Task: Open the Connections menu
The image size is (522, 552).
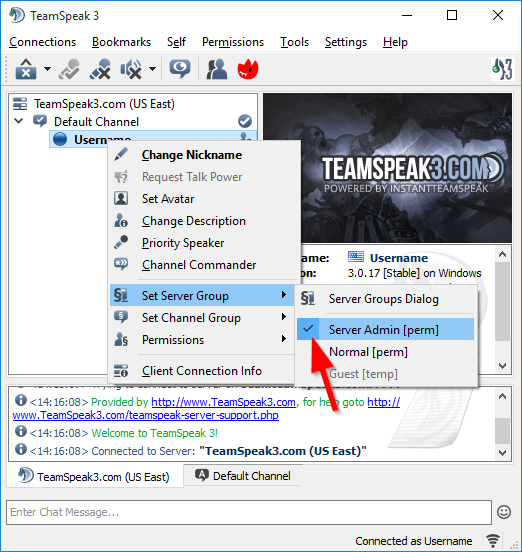Action: (x=43, y=42)
